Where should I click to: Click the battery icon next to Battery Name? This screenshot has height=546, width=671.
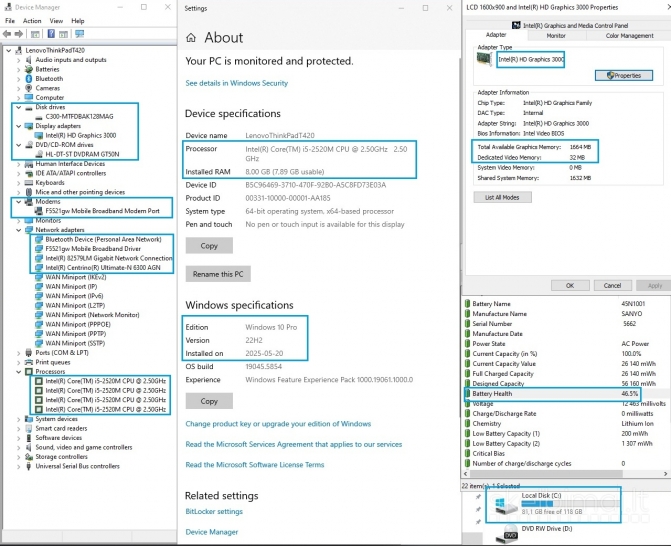pyautogui.click(x=467, y=304)
